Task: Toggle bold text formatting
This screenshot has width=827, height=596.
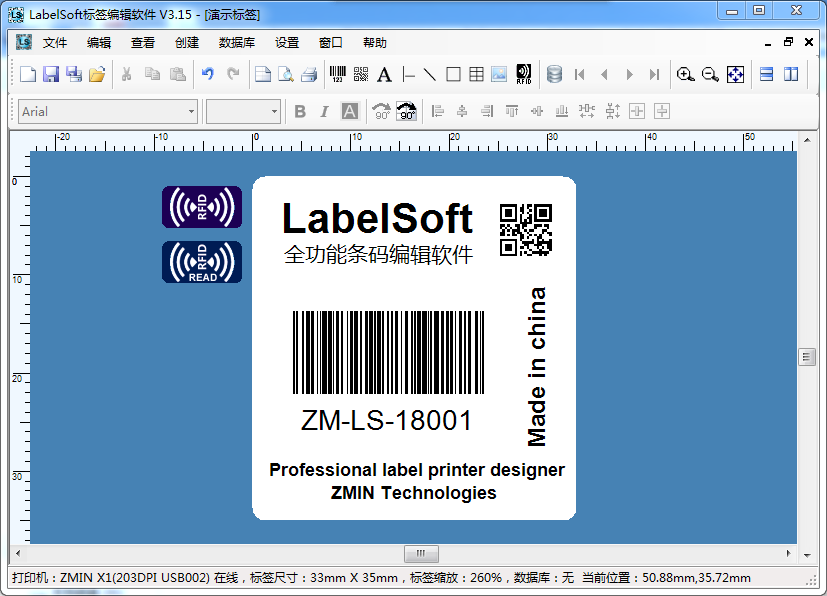Action: pos(300,111)
